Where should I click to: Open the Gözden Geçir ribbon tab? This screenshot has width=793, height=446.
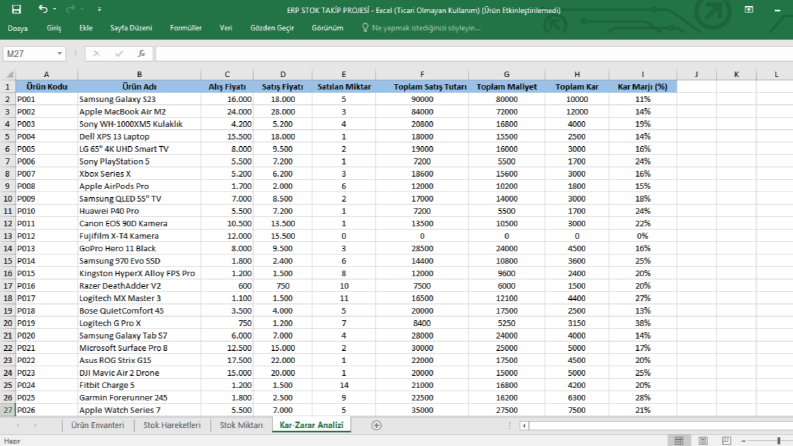pos(272,28)
